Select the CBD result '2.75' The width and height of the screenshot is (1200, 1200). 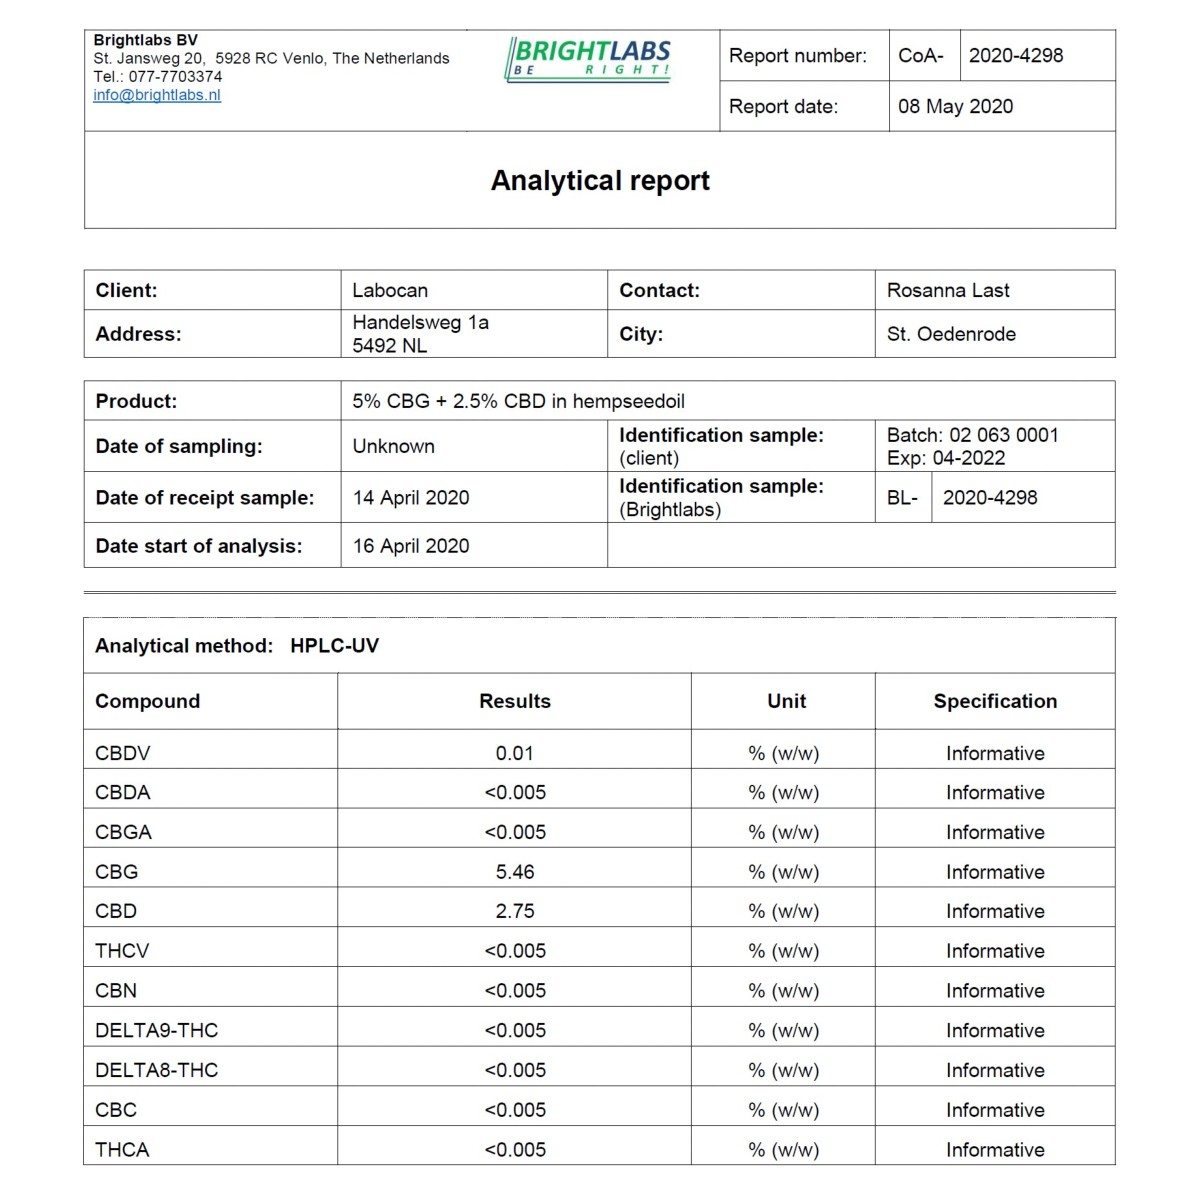515,912
